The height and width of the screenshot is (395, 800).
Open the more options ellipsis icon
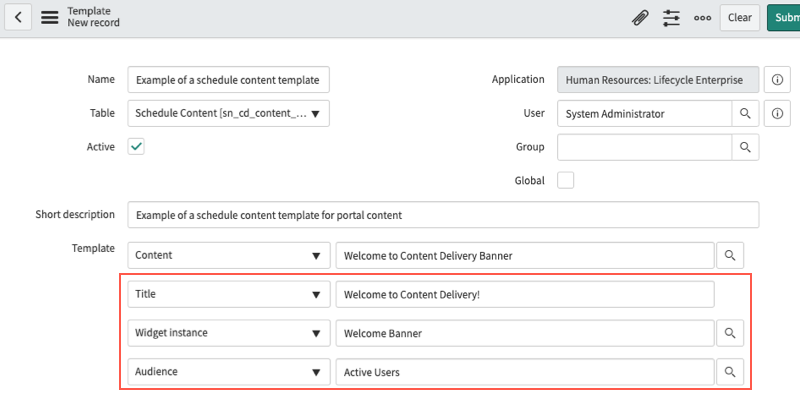[703, 18]
